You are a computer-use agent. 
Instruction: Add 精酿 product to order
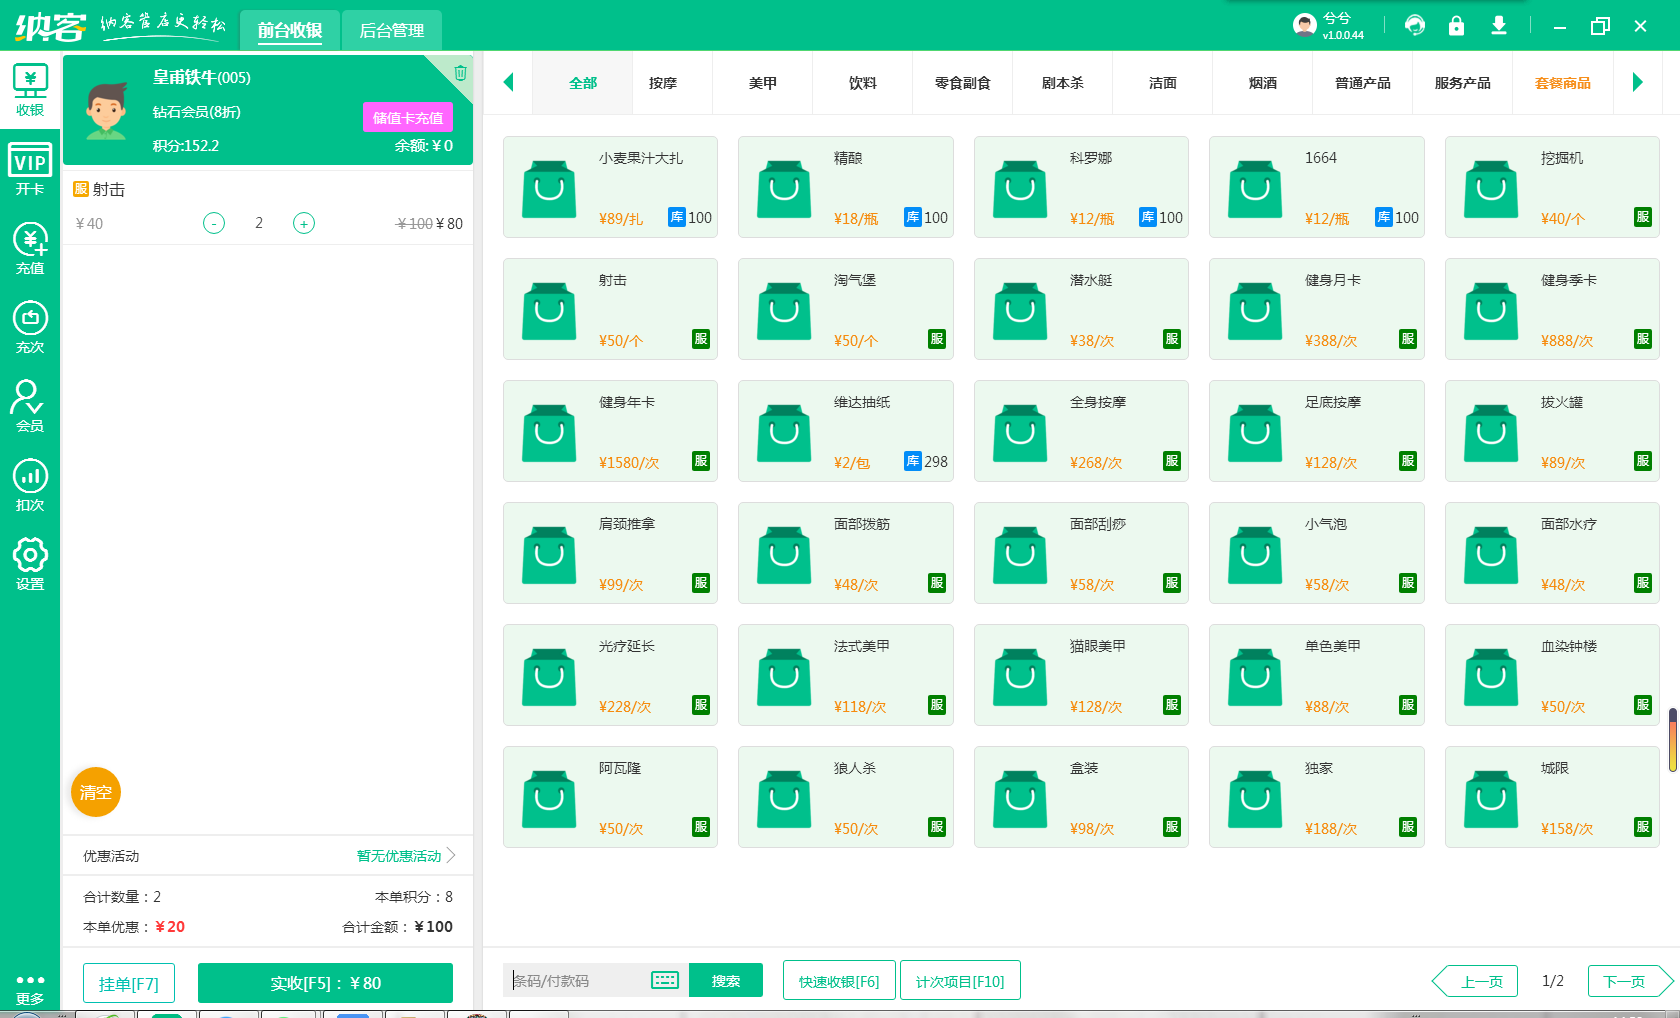coord(846,187)
